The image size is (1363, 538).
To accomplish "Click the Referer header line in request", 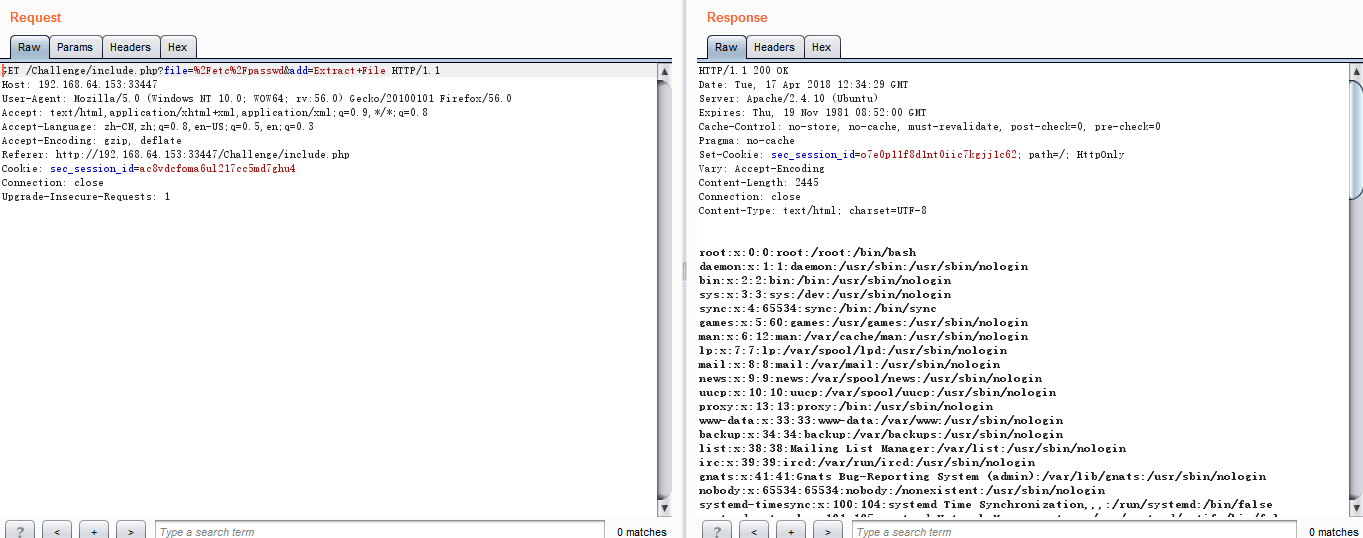I will click(x=176, y=155).
